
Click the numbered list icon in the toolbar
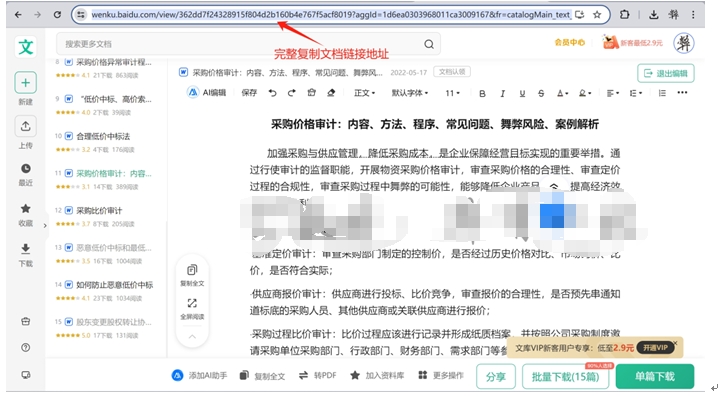tap(662, 93)
